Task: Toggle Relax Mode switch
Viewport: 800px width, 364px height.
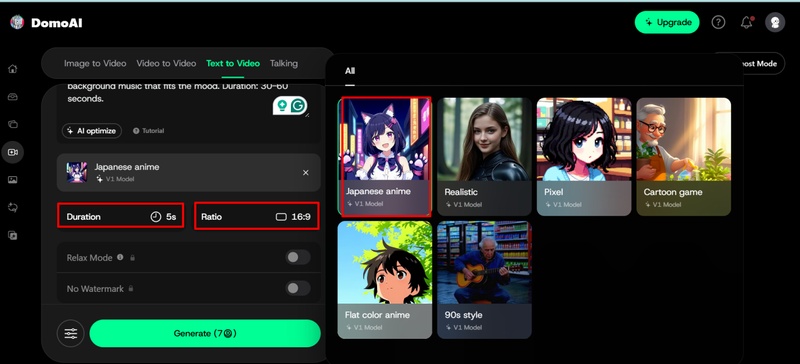Action: (297, 257)
